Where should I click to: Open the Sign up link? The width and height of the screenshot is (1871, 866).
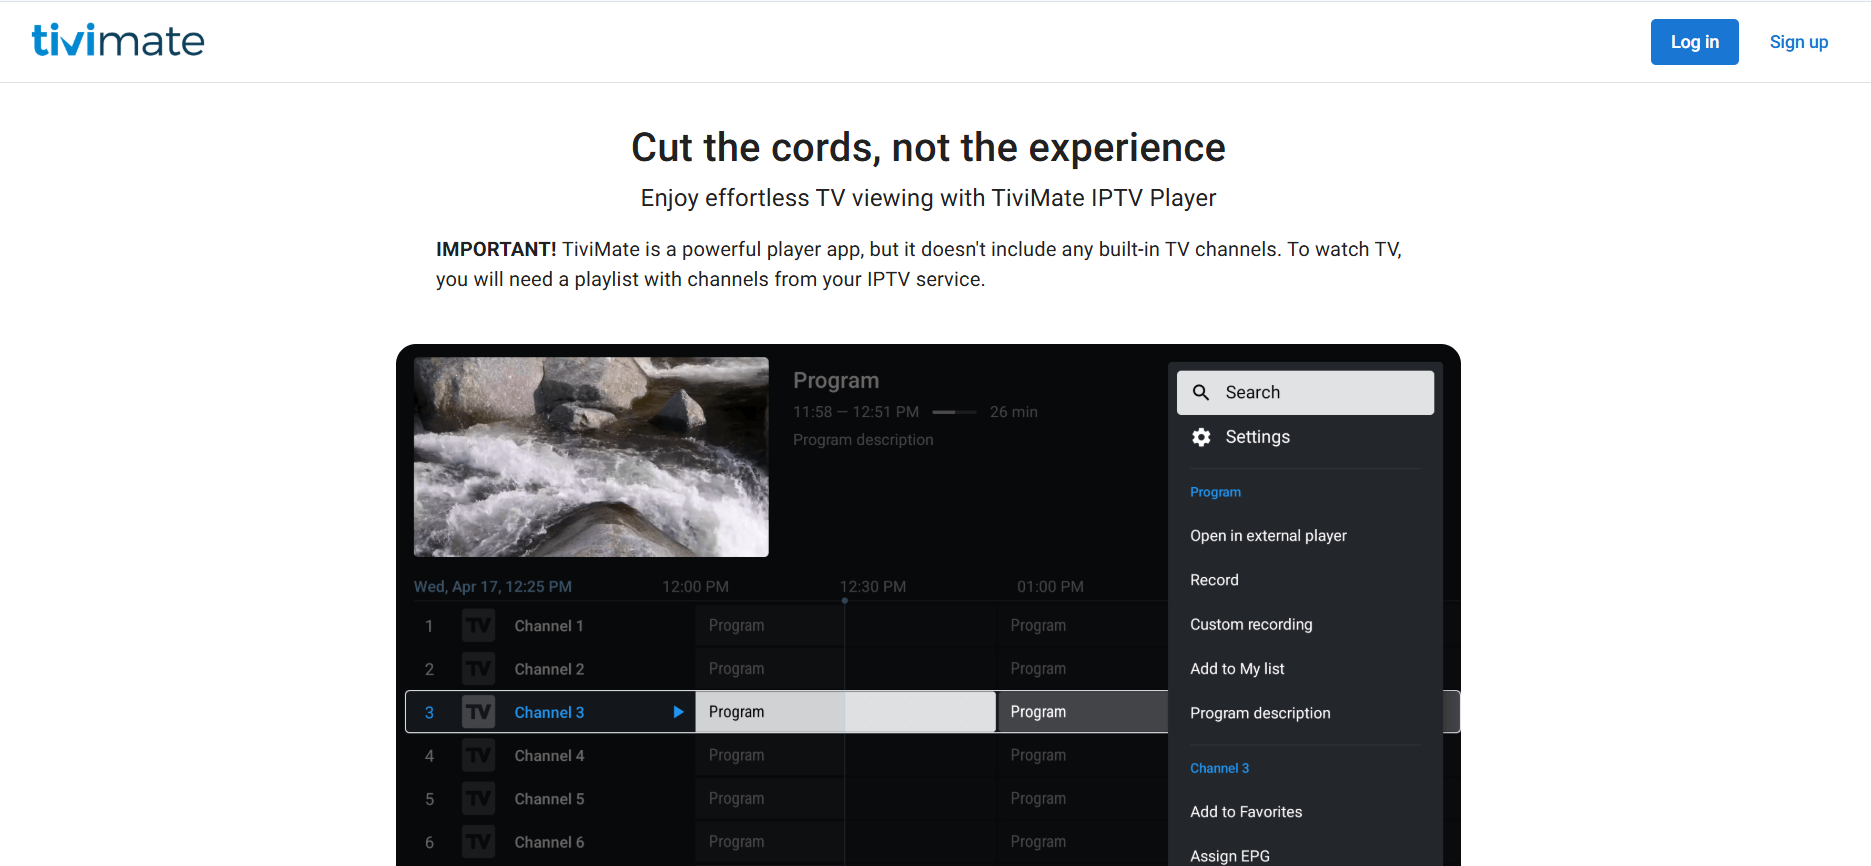pos(1798,42)
